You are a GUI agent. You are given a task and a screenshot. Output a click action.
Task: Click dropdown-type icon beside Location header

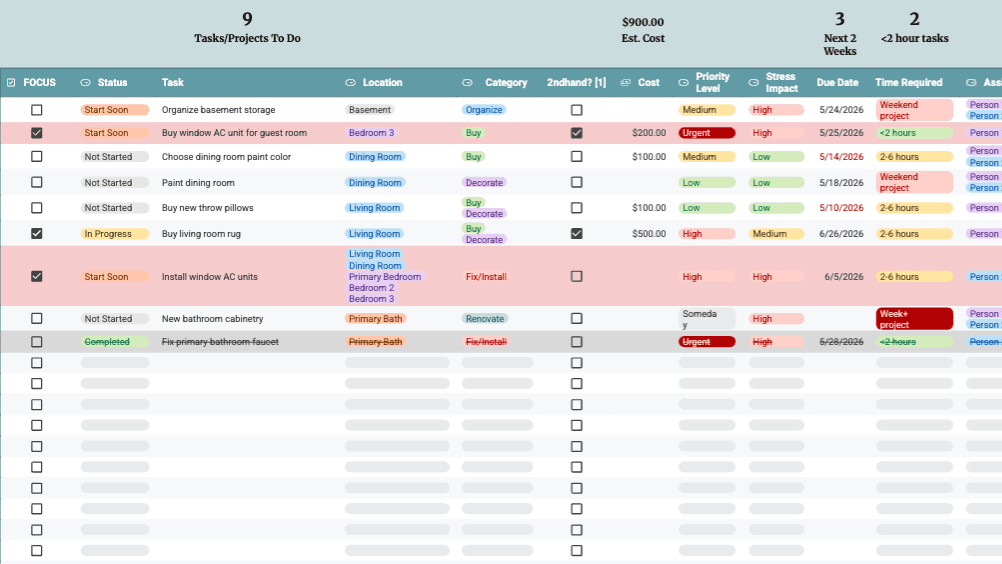pos(350,82)
